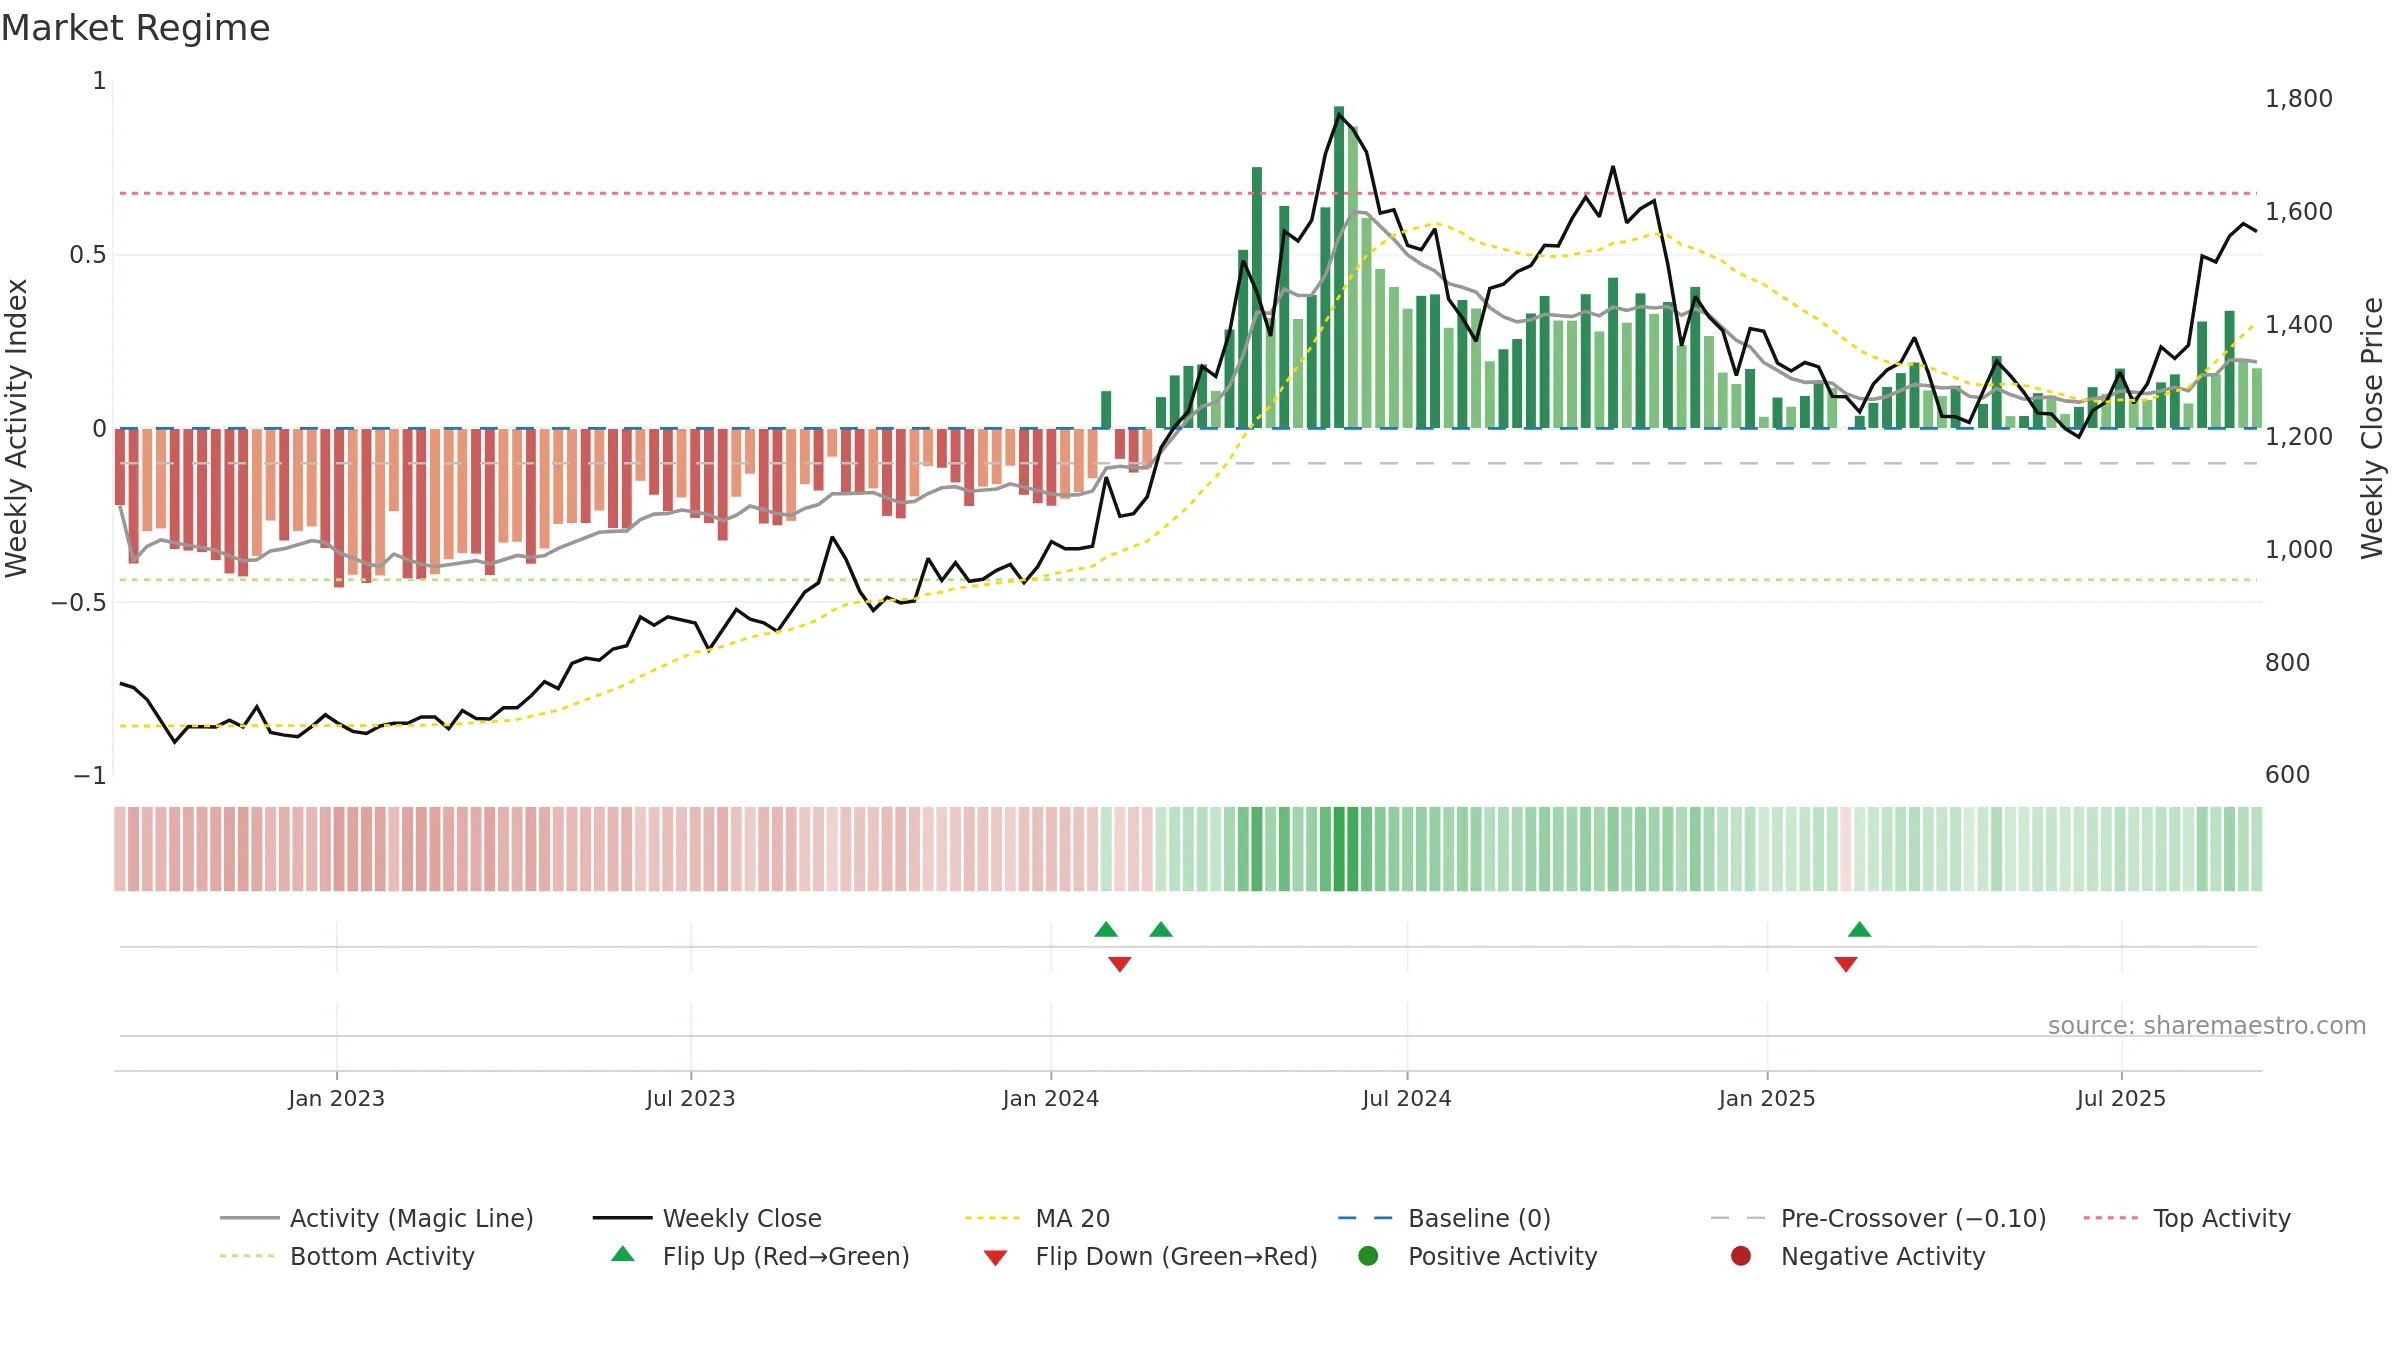Click the Negative Activity red circle icon

tap(1741, 1256)
